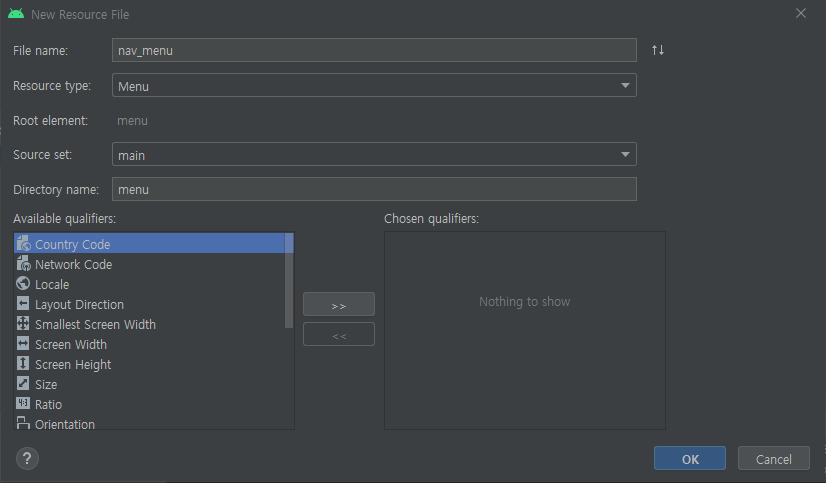Click the Country Code qualifier icon
Image resolution: width=826 pixels, height=483 pixels.
(x=23, y=243)
